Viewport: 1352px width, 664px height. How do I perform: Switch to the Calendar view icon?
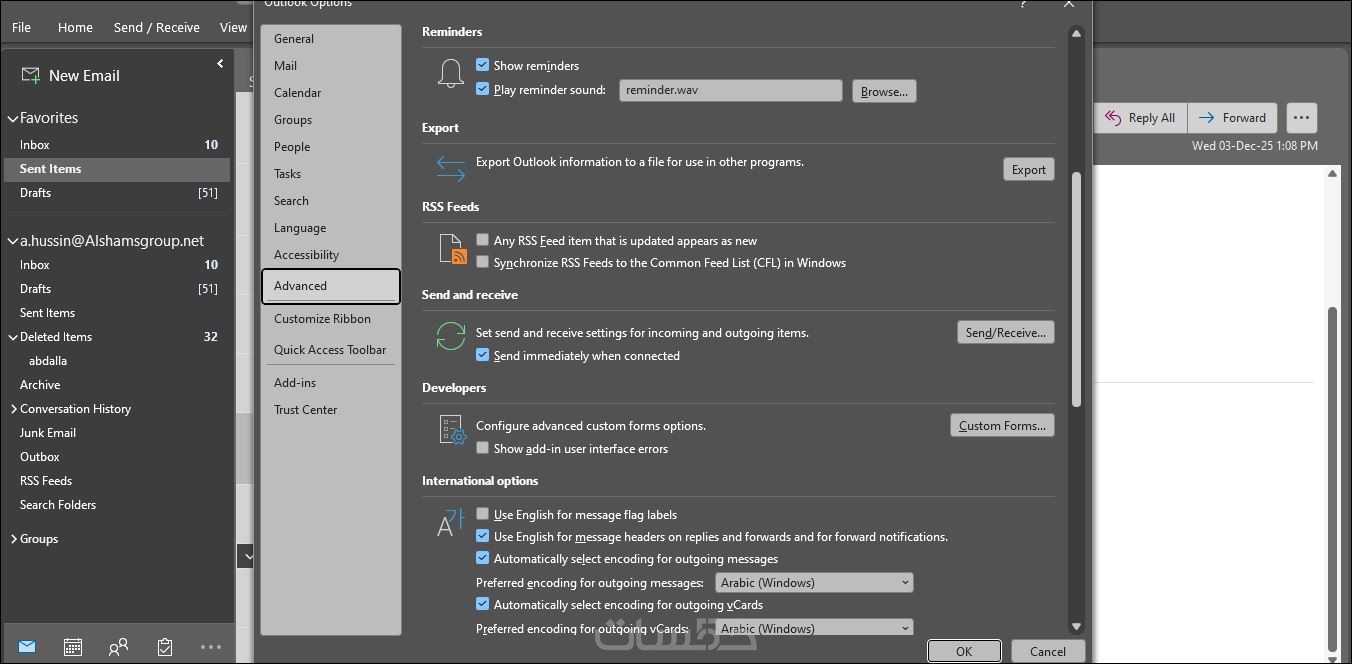[73, 647]
